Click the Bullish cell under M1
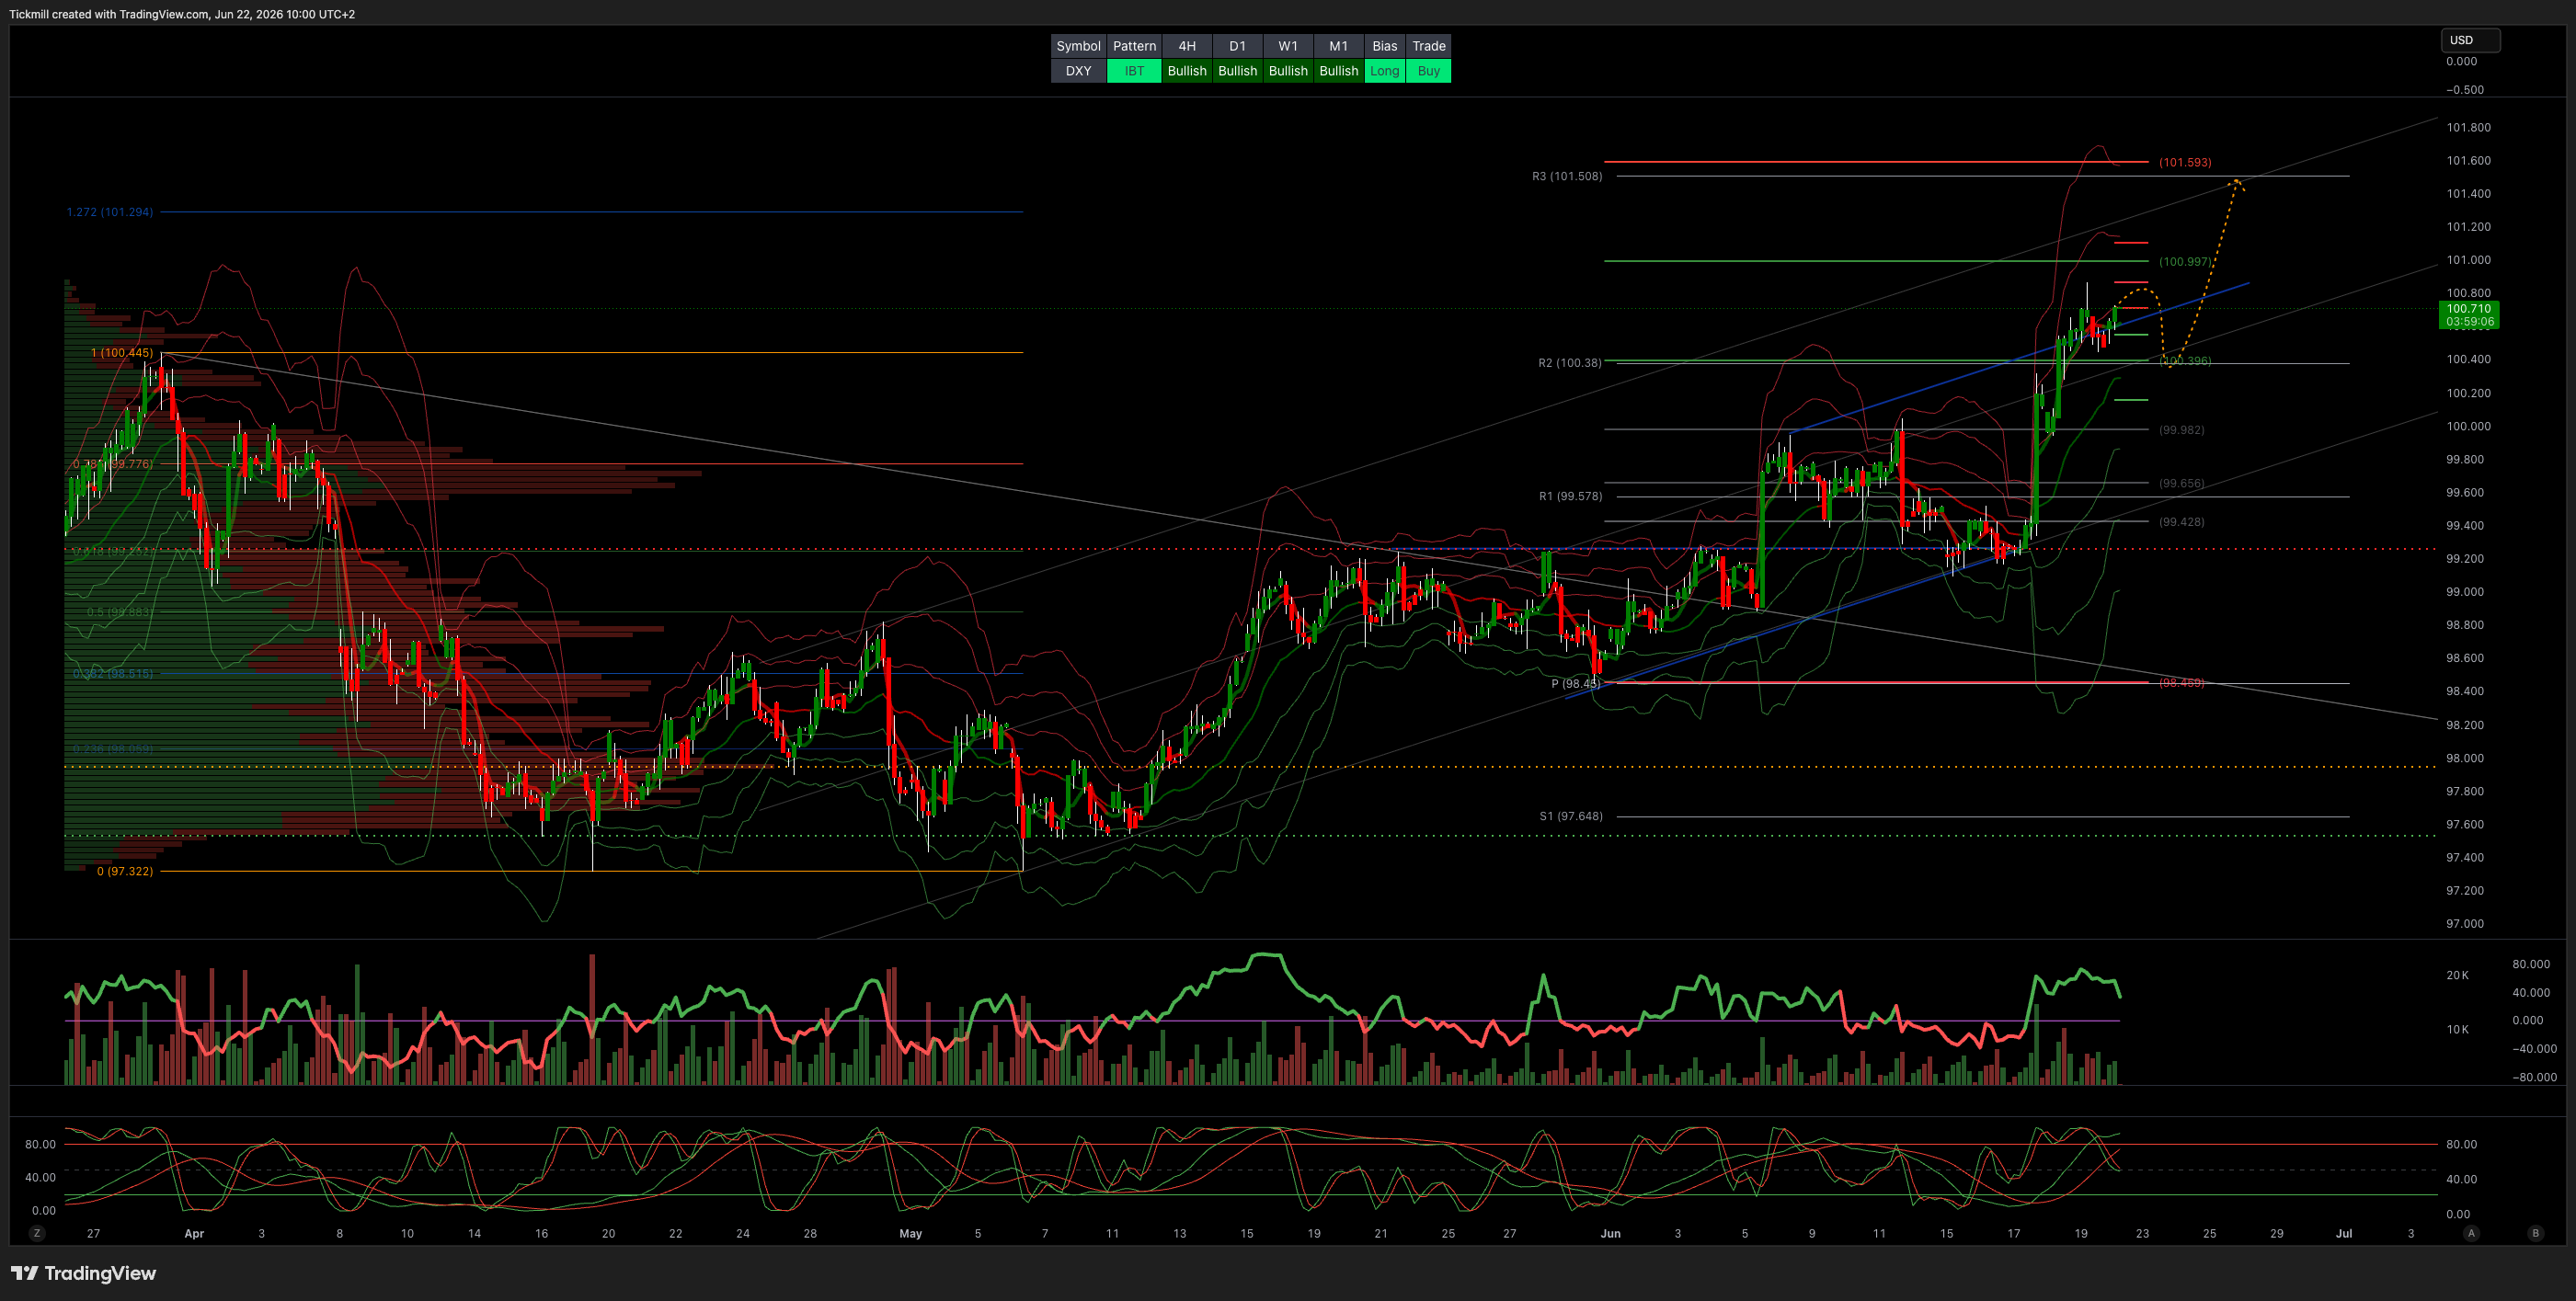 coord(1338,71)
